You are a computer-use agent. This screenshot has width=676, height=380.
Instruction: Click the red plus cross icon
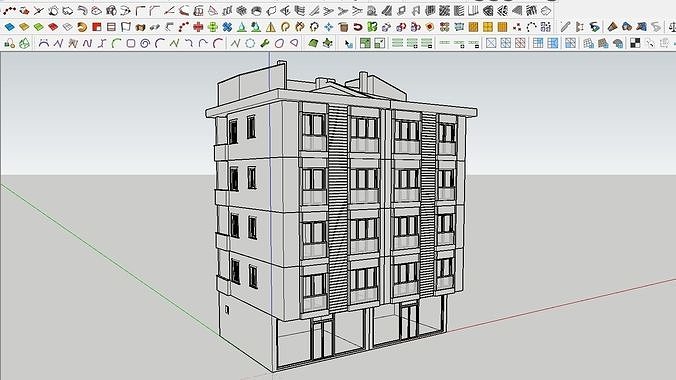click(198, 27)
